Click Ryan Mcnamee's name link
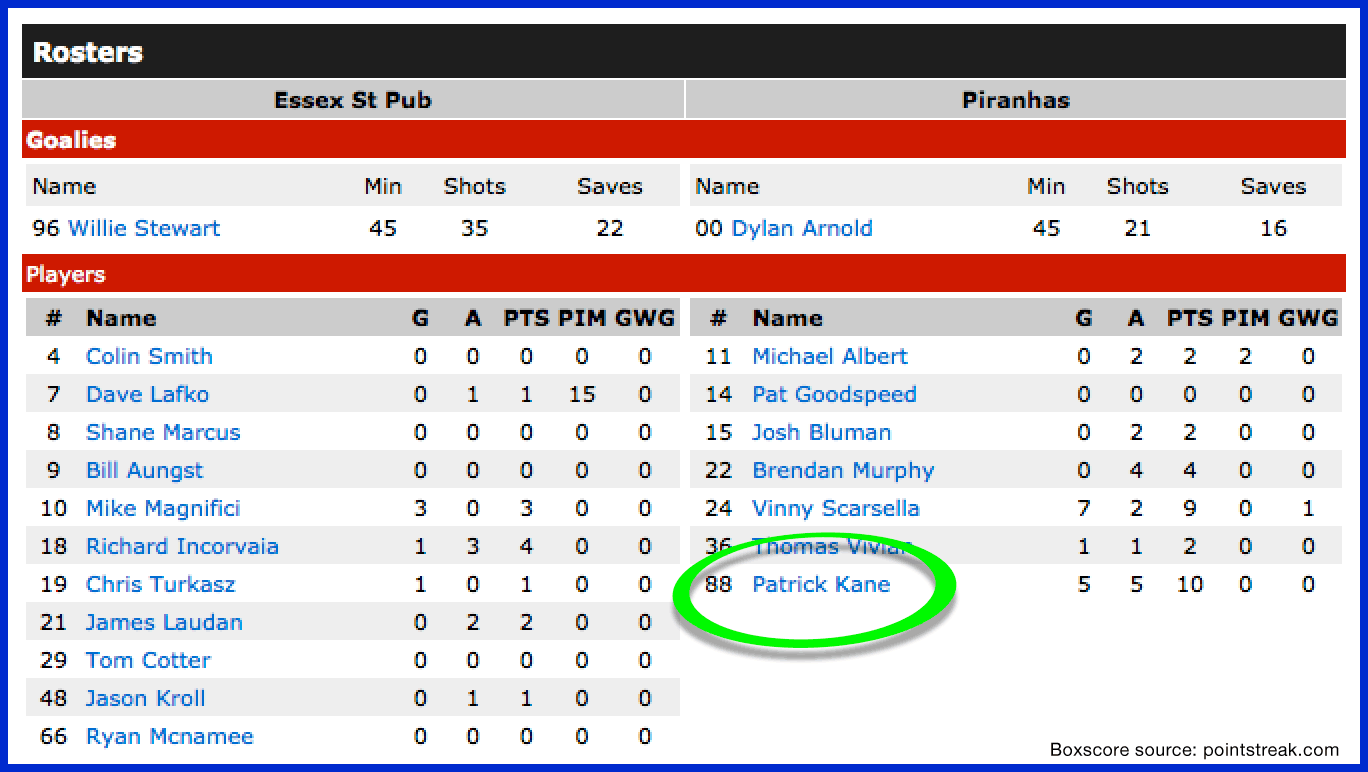 pyautogui.click(x=169, y=736)
